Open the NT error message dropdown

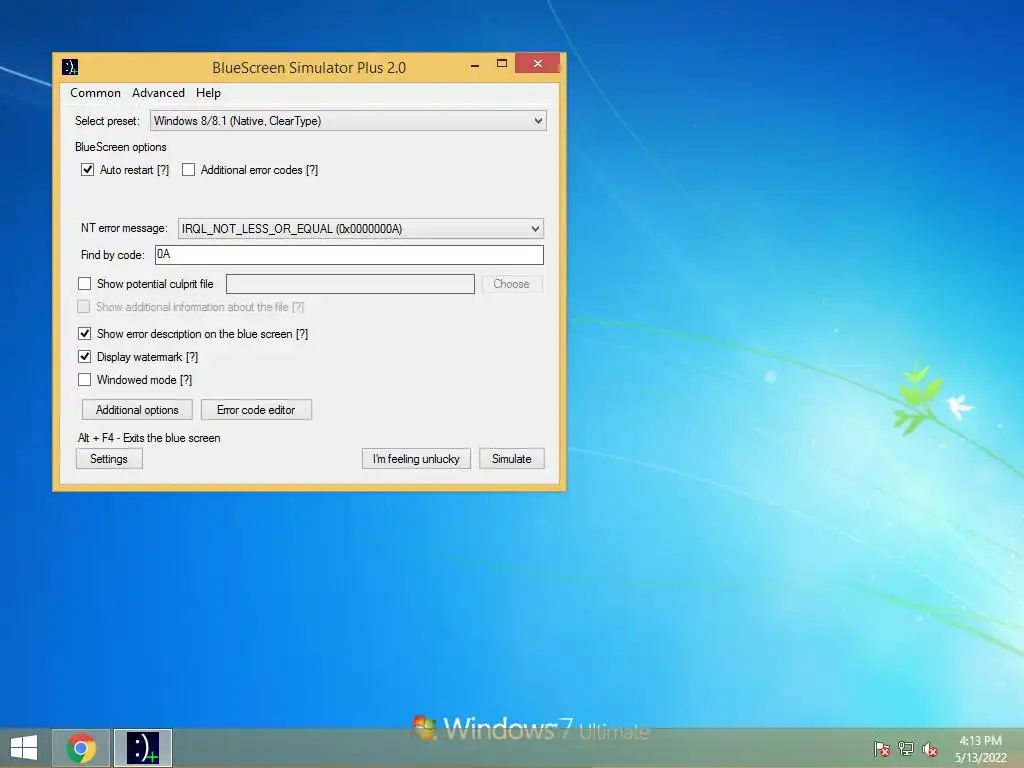coord(360,229)
